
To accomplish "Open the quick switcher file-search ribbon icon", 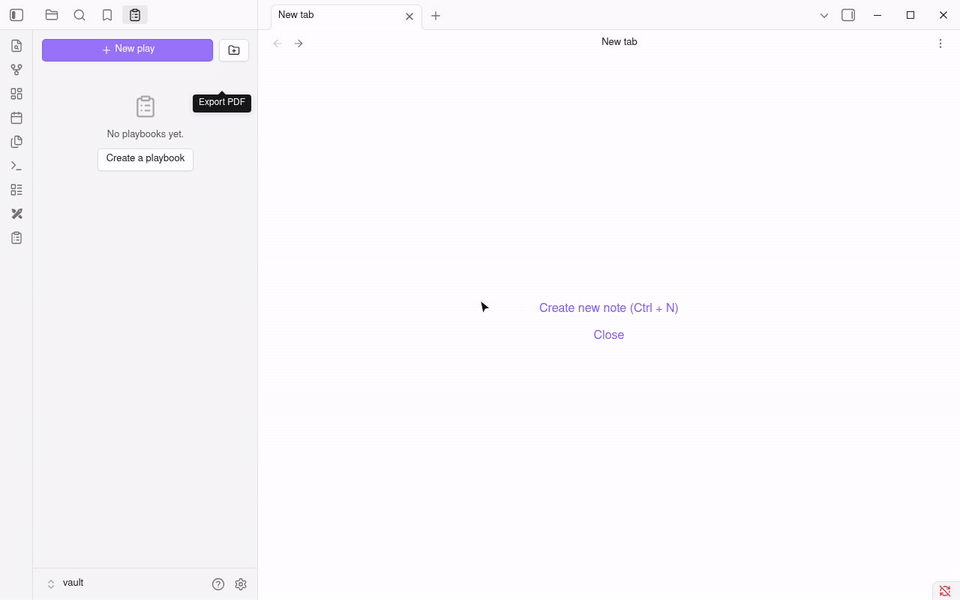I will click(x=17, y=46).
